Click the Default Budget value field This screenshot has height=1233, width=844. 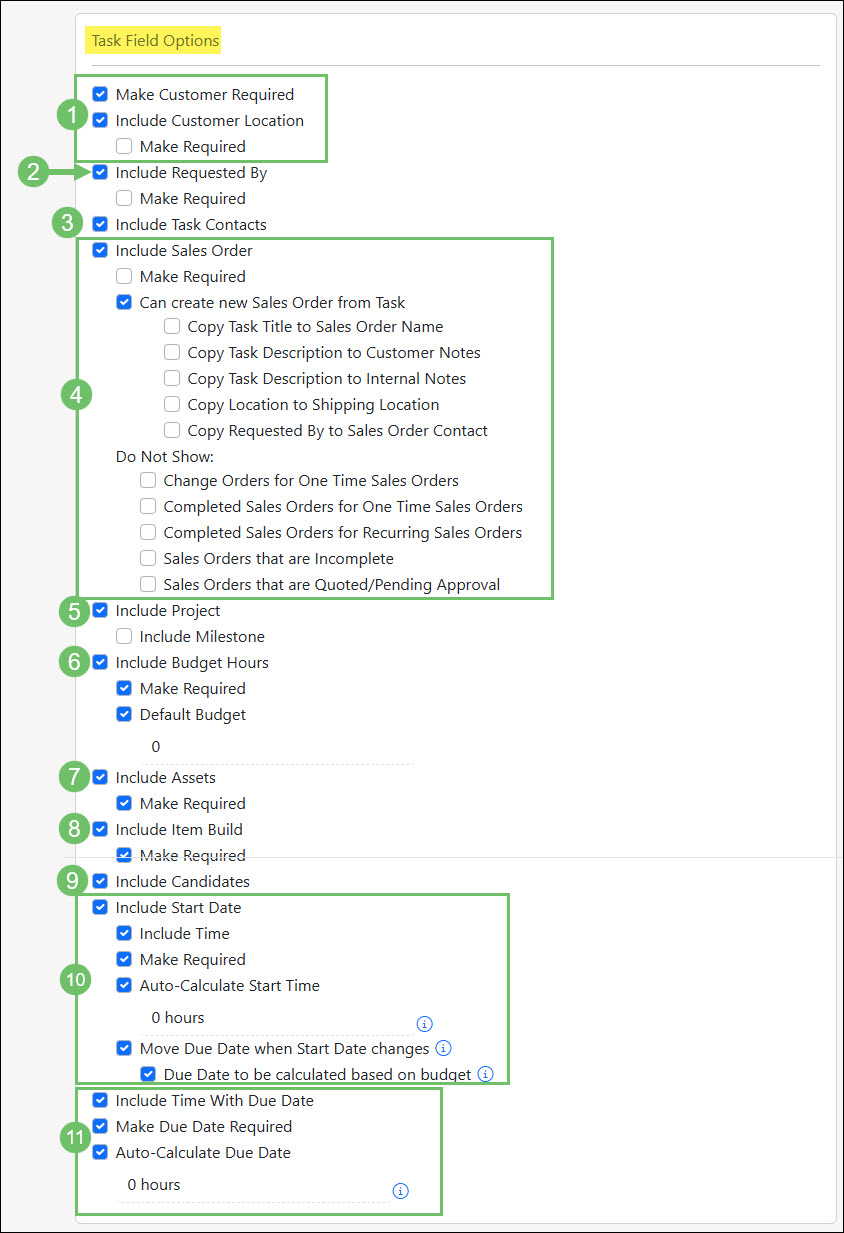(277, 747)
